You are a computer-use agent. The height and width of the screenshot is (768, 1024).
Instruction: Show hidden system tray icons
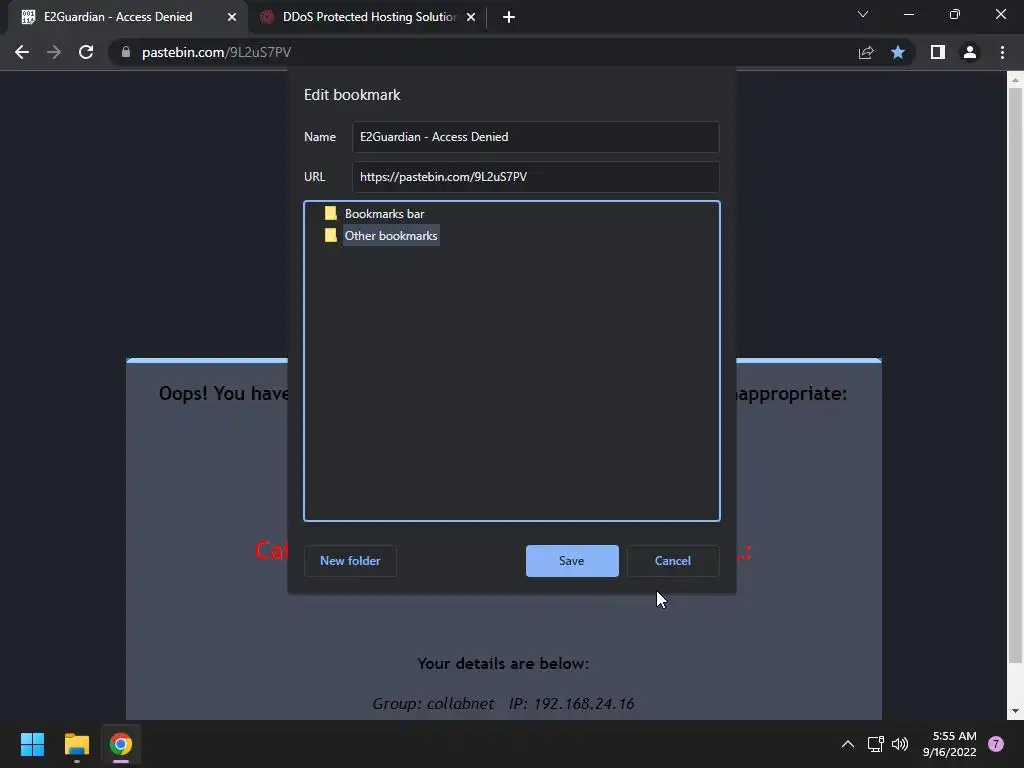(848, 744)
